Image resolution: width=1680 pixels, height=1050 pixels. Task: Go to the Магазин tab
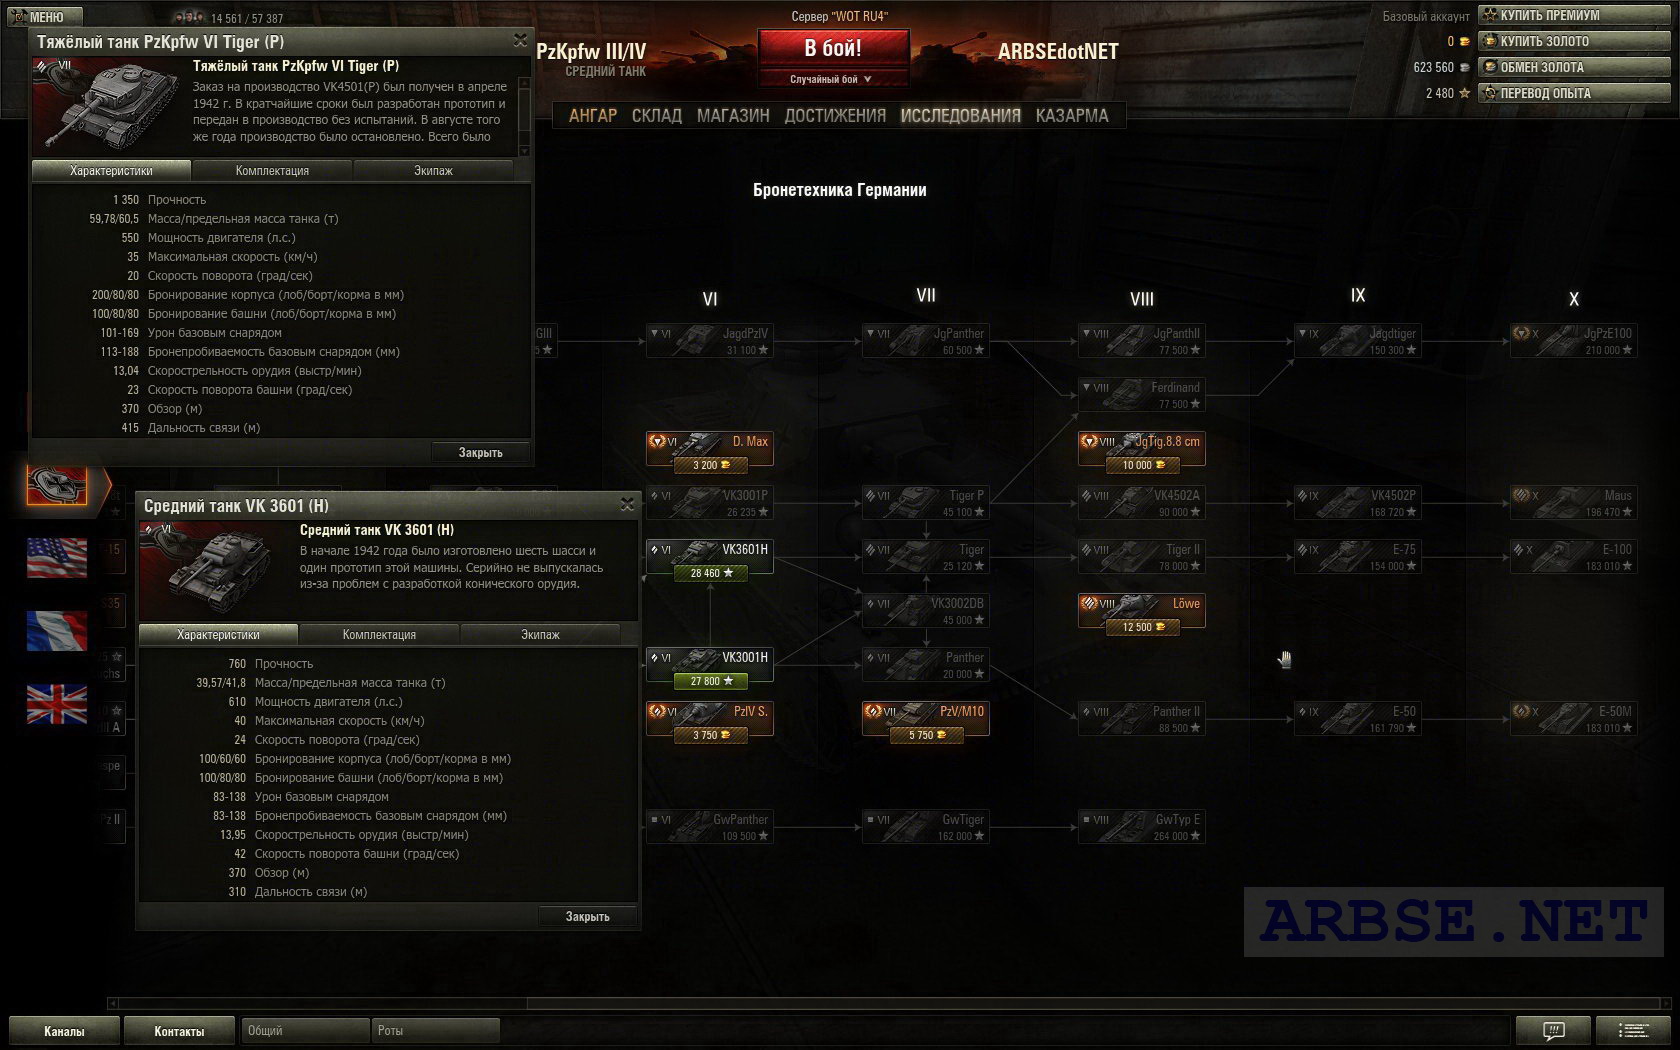pos(733,115)
